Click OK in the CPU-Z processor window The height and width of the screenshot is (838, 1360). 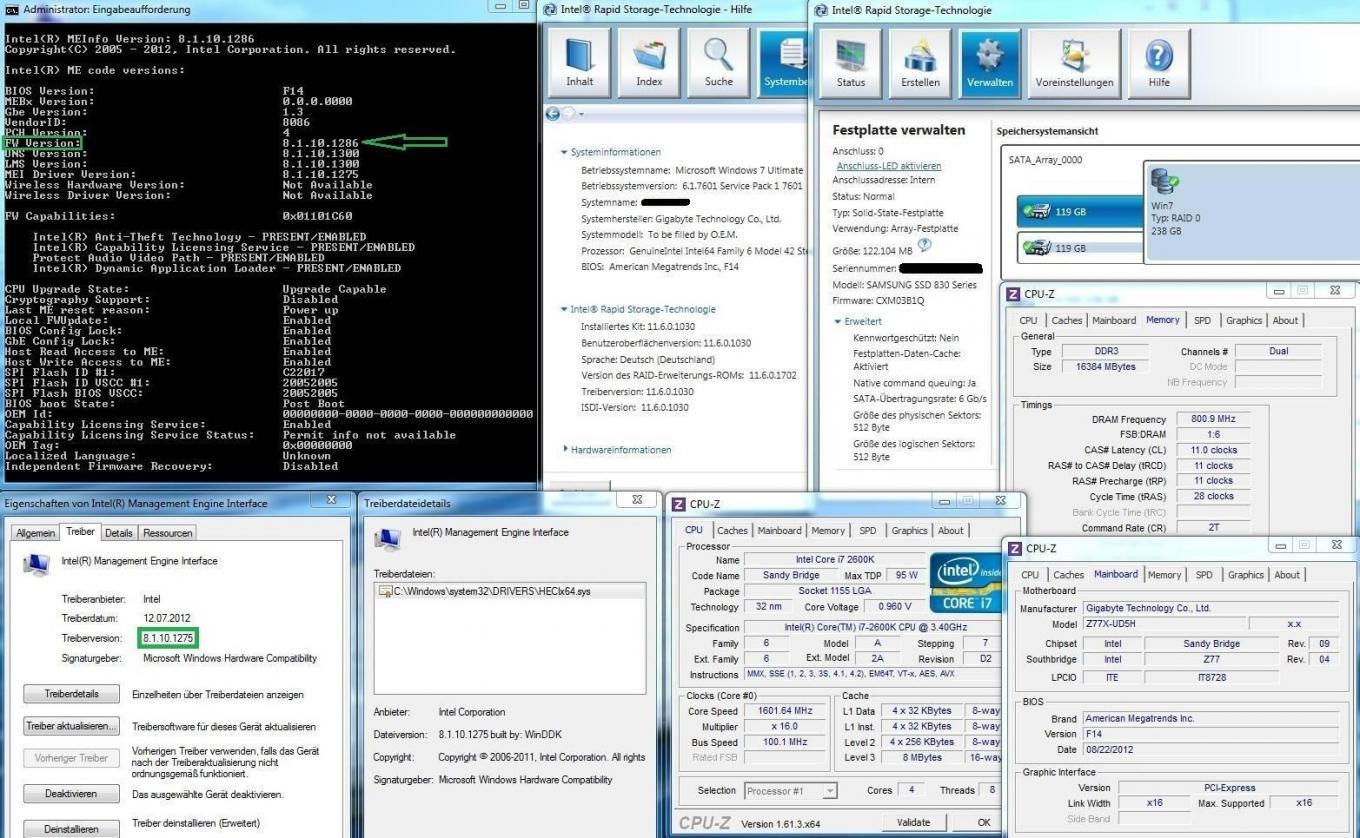(983, 822)
